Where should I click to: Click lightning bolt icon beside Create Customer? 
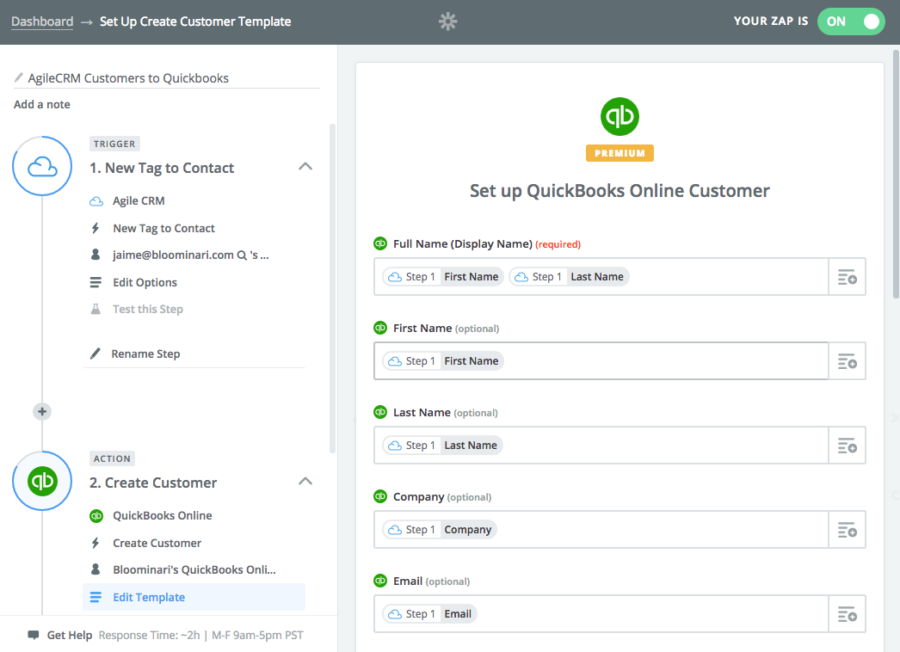point(95,543)
